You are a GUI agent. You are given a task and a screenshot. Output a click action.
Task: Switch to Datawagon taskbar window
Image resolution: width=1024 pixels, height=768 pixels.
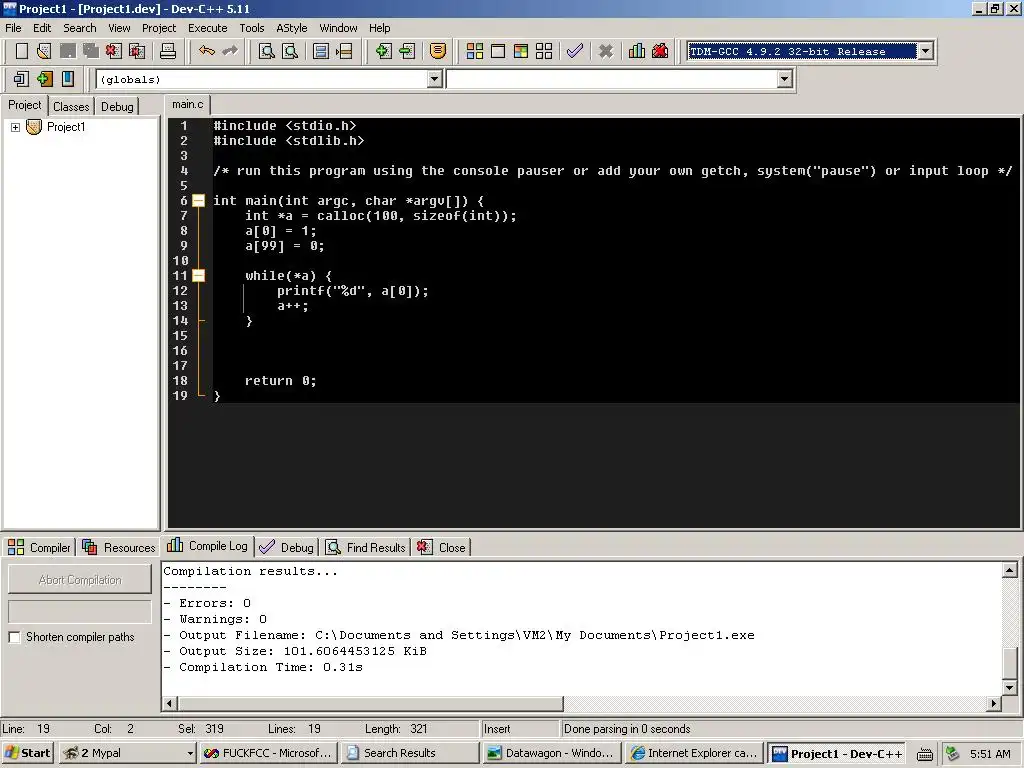pos(552,754)
